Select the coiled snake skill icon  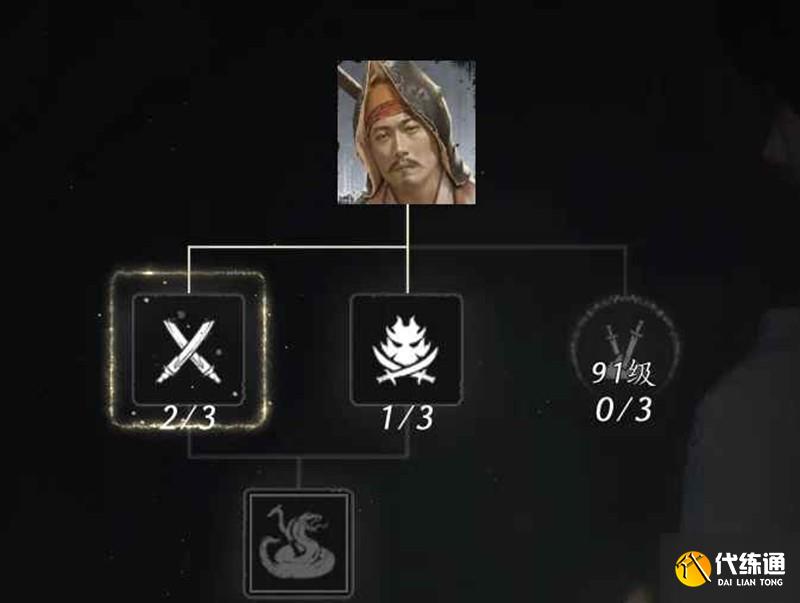tap(298, 544)
